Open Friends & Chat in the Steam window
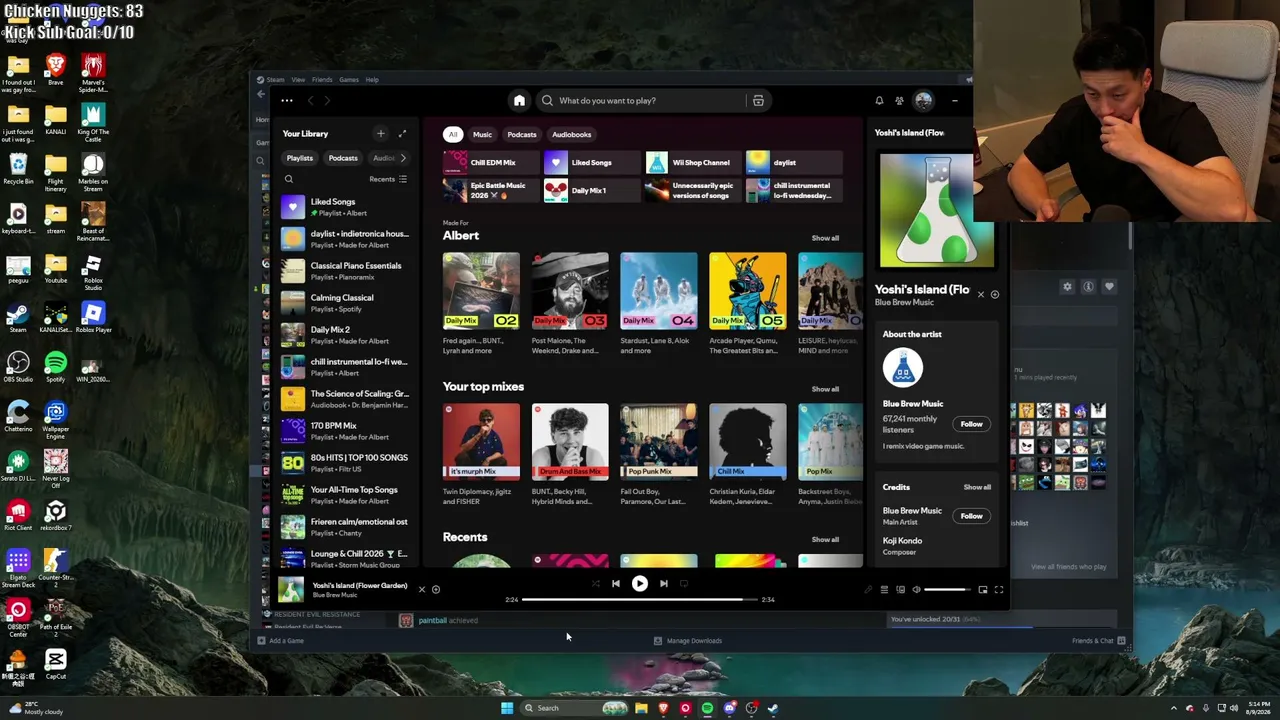The image size is (1280, 720). pyautogui.click(x=1099, y=641)
